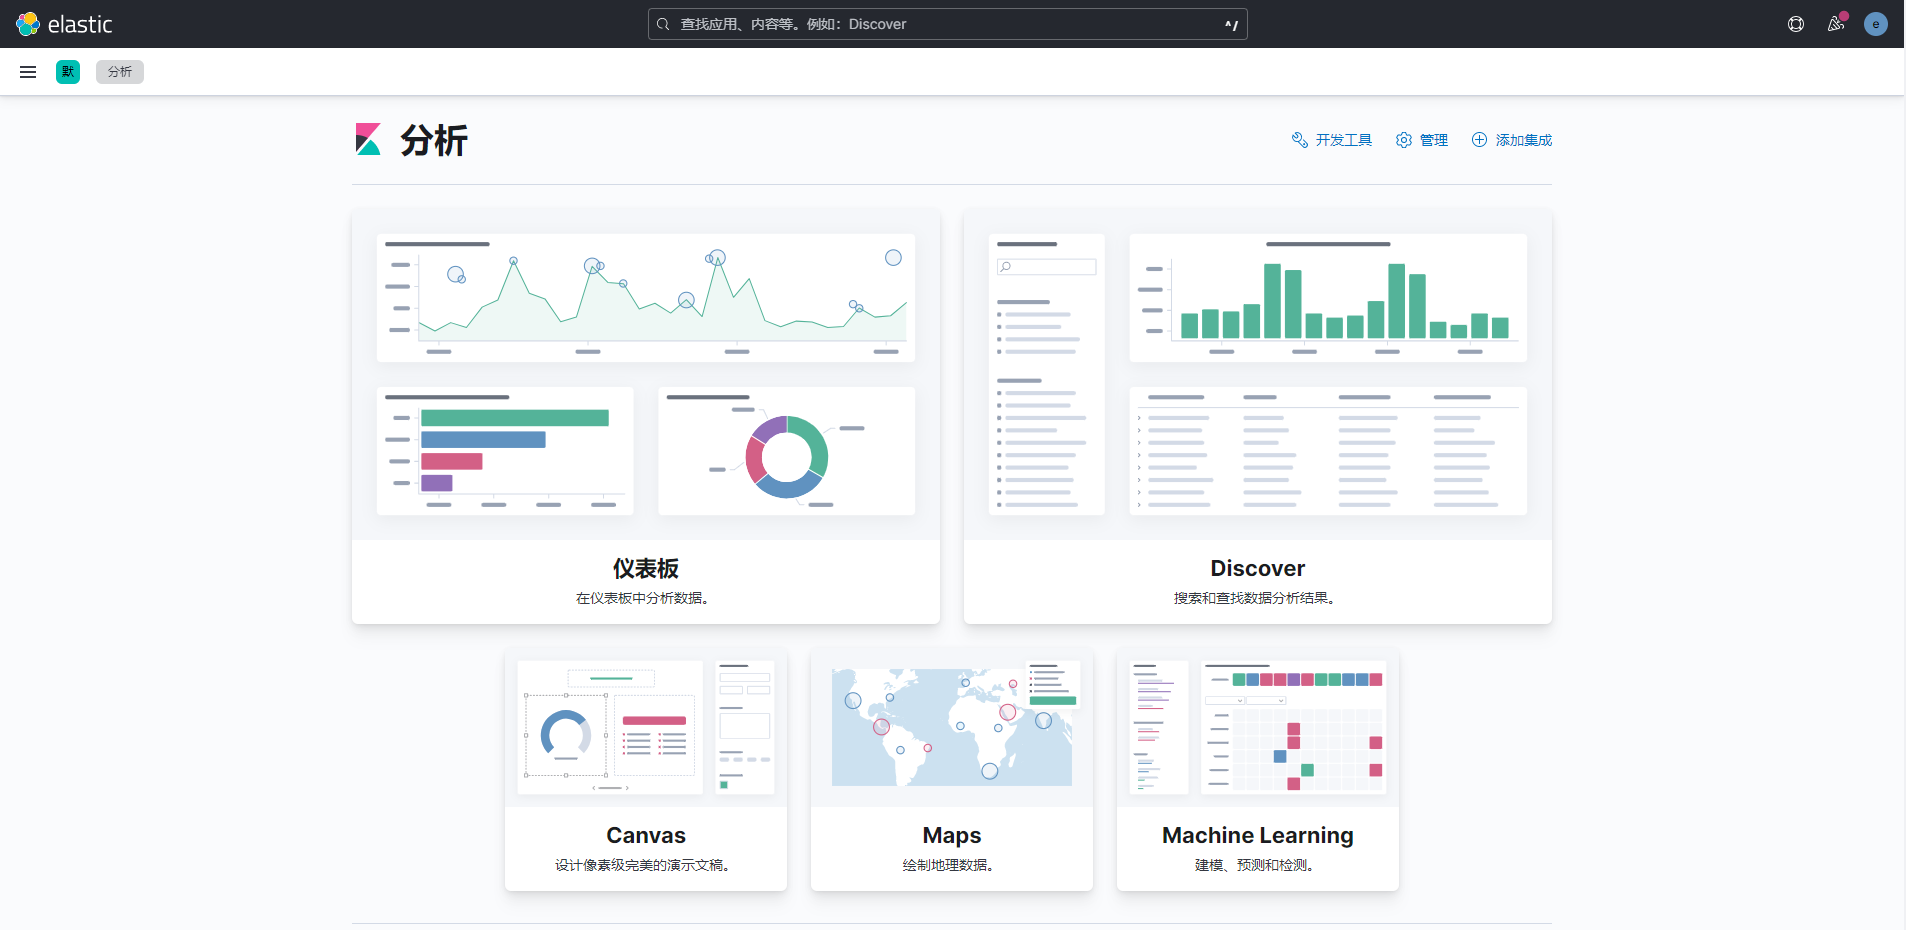1906x930 pixels.
Task: Open the green space selector avatar
Action: (x=68, y=72)
